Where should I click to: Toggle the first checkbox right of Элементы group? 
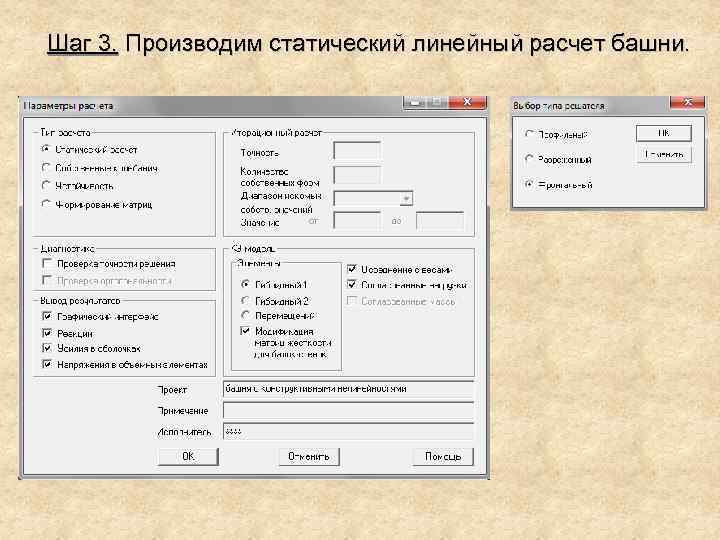352,269
